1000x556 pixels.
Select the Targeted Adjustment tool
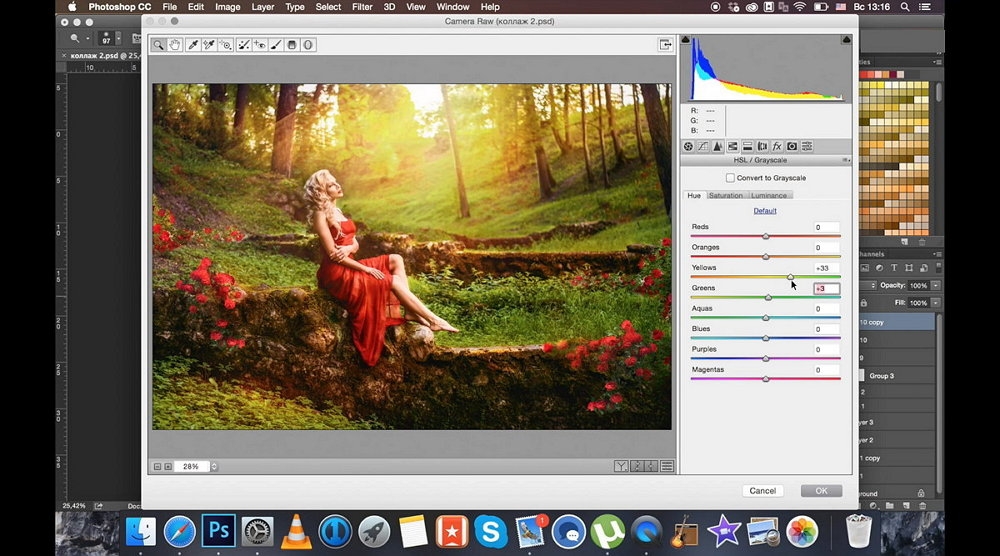coord(225,45)
